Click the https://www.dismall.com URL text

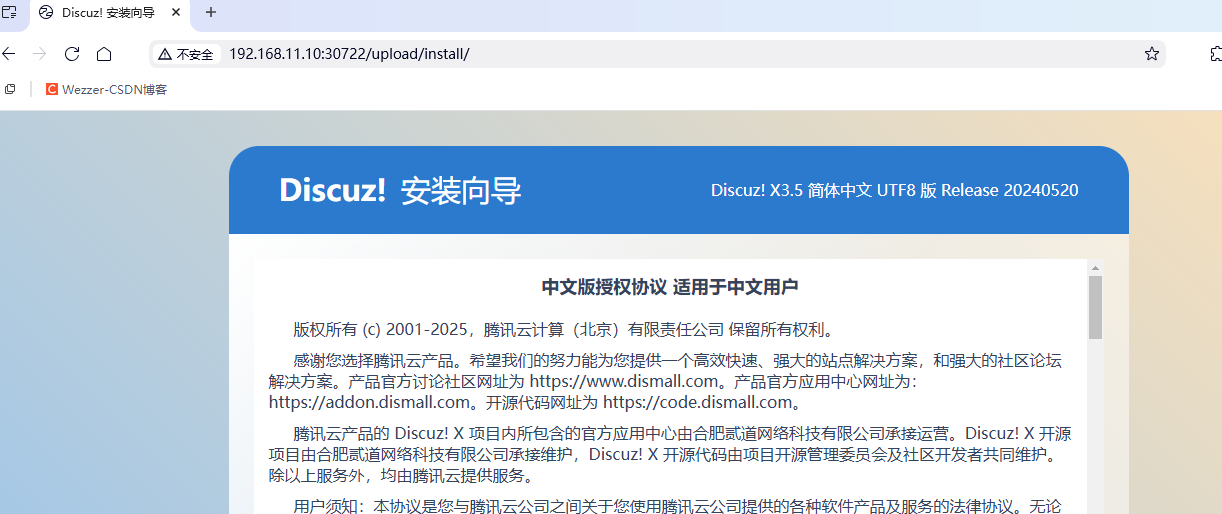624,381
